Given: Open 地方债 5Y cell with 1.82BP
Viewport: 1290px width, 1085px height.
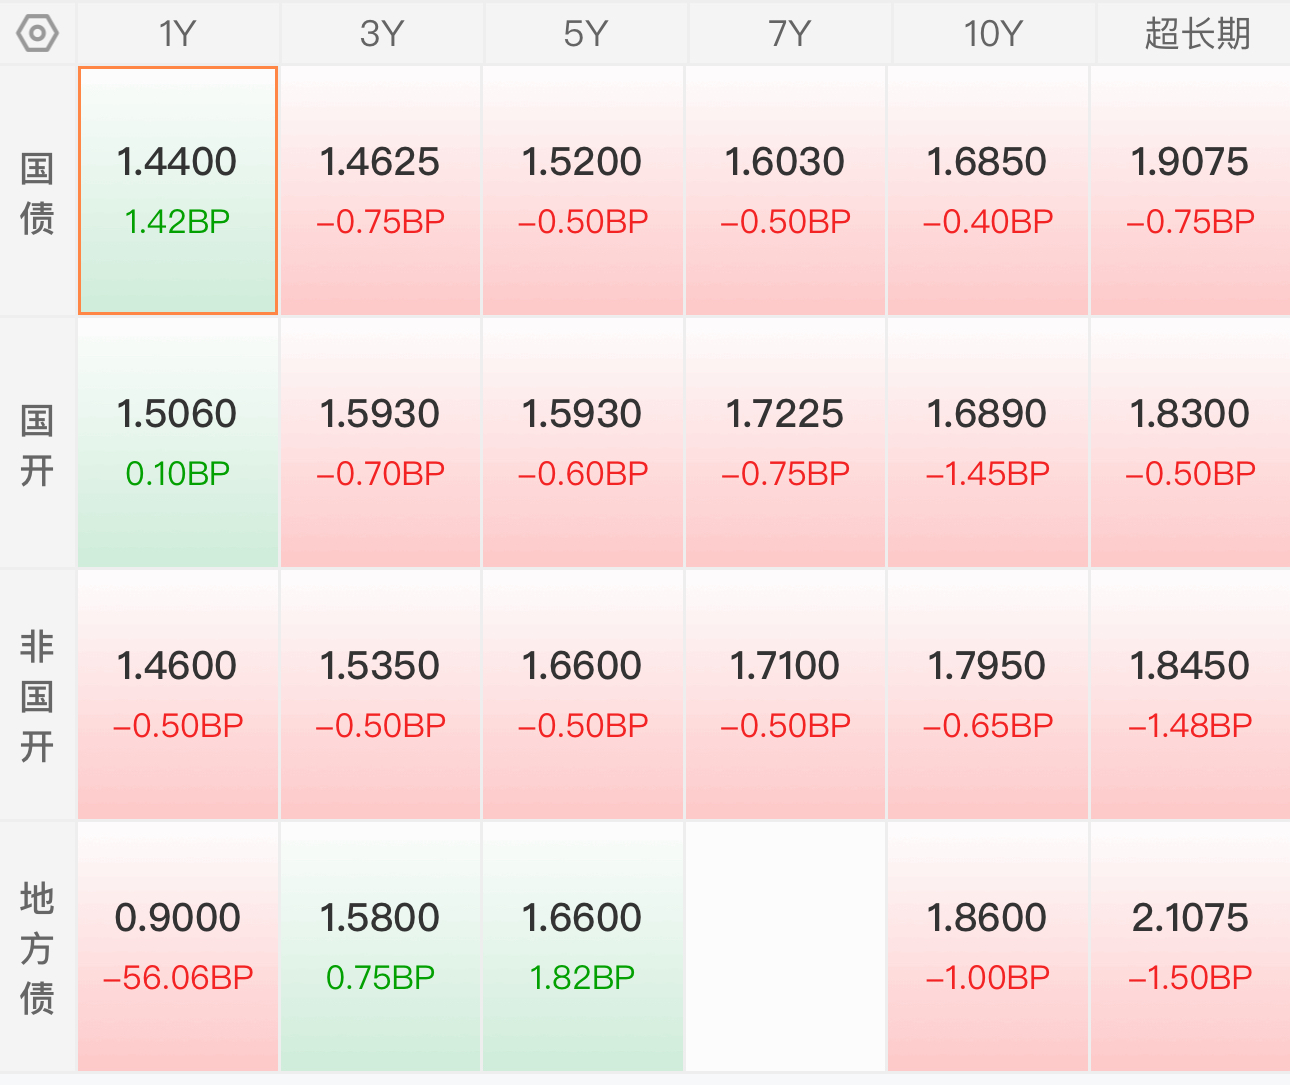Looking at the screenshot, I should (583, 947).
